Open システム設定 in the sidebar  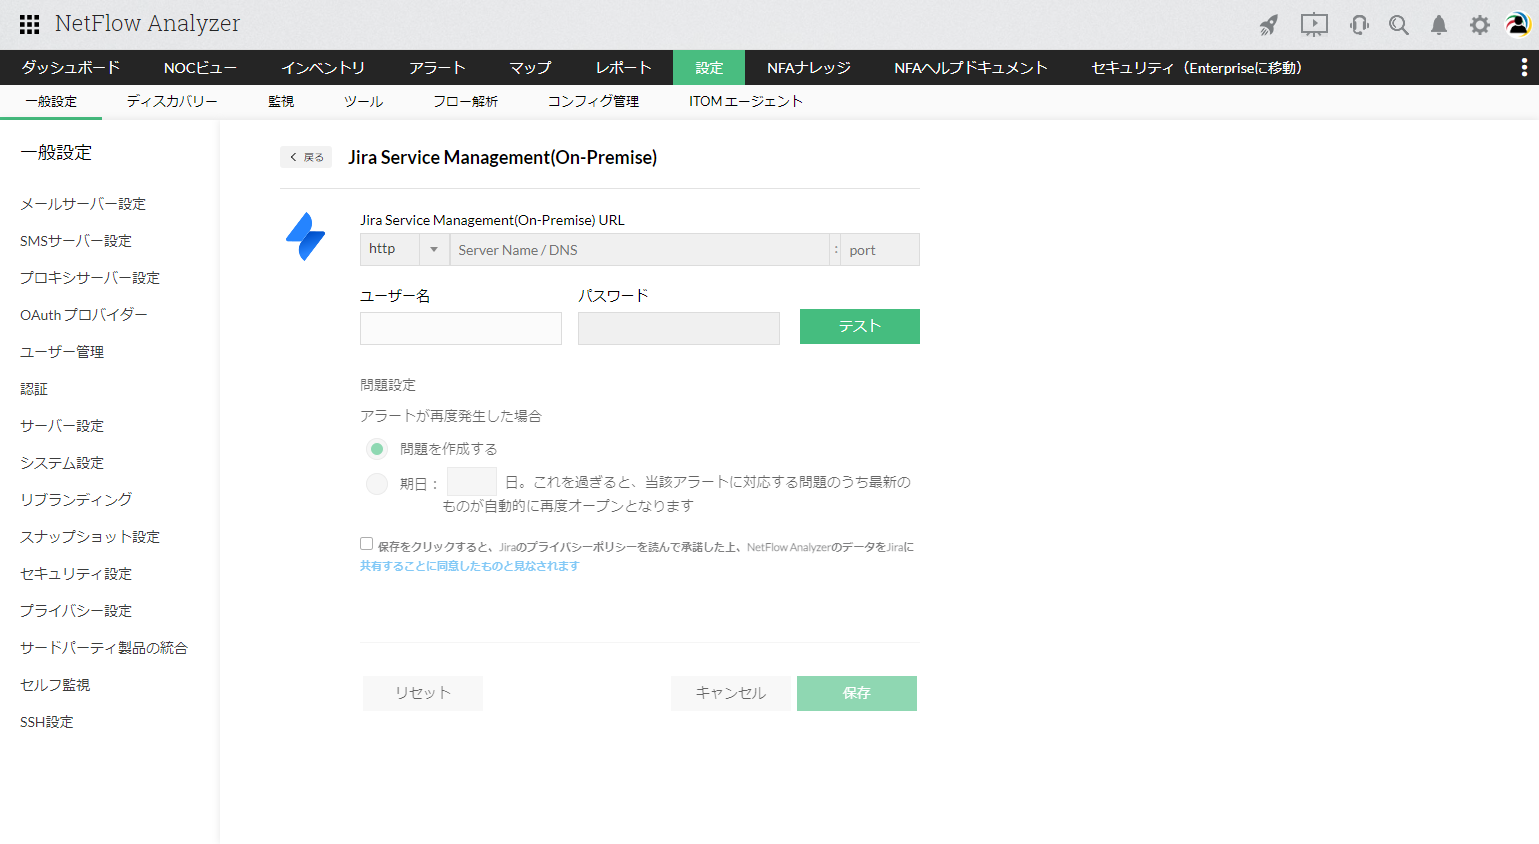[x=62, y=463]
